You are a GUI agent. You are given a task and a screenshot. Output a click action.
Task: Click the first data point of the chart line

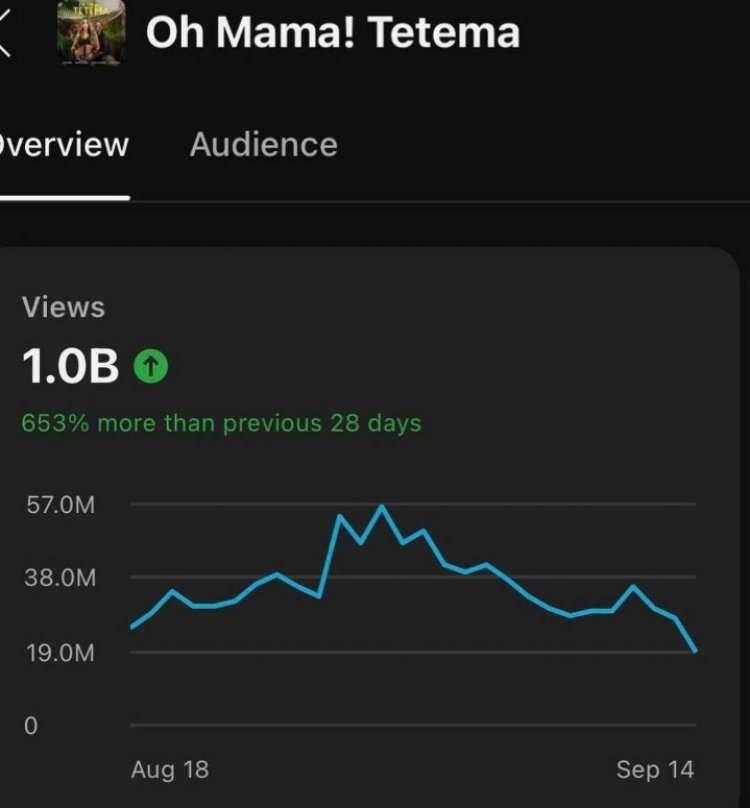131,627
